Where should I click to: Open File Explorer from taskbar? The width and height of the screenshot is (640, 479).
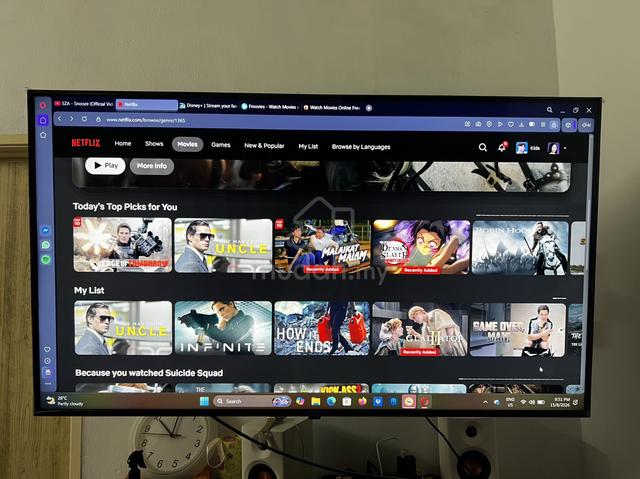point(316,401)
